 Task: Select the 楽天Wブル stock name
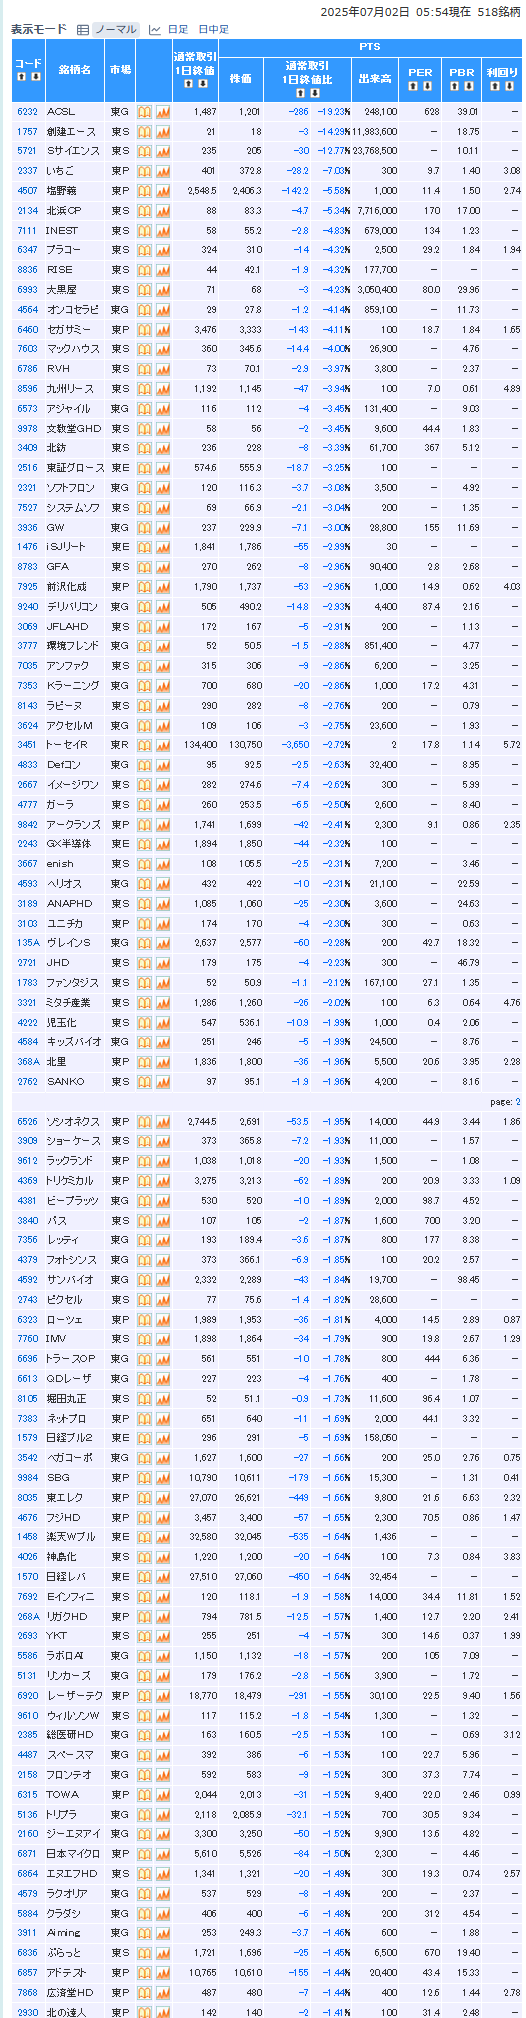click(x=69, y=1538)
